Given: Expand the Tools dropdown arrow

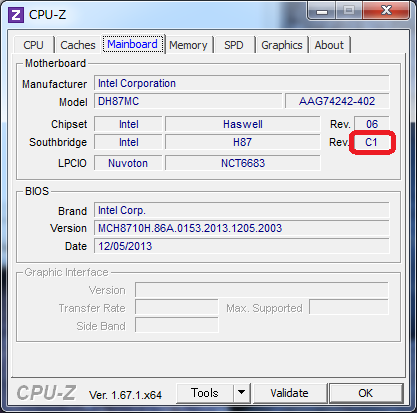Looking at the screenshot, I should pyautogui.click(x=242, y=393).
